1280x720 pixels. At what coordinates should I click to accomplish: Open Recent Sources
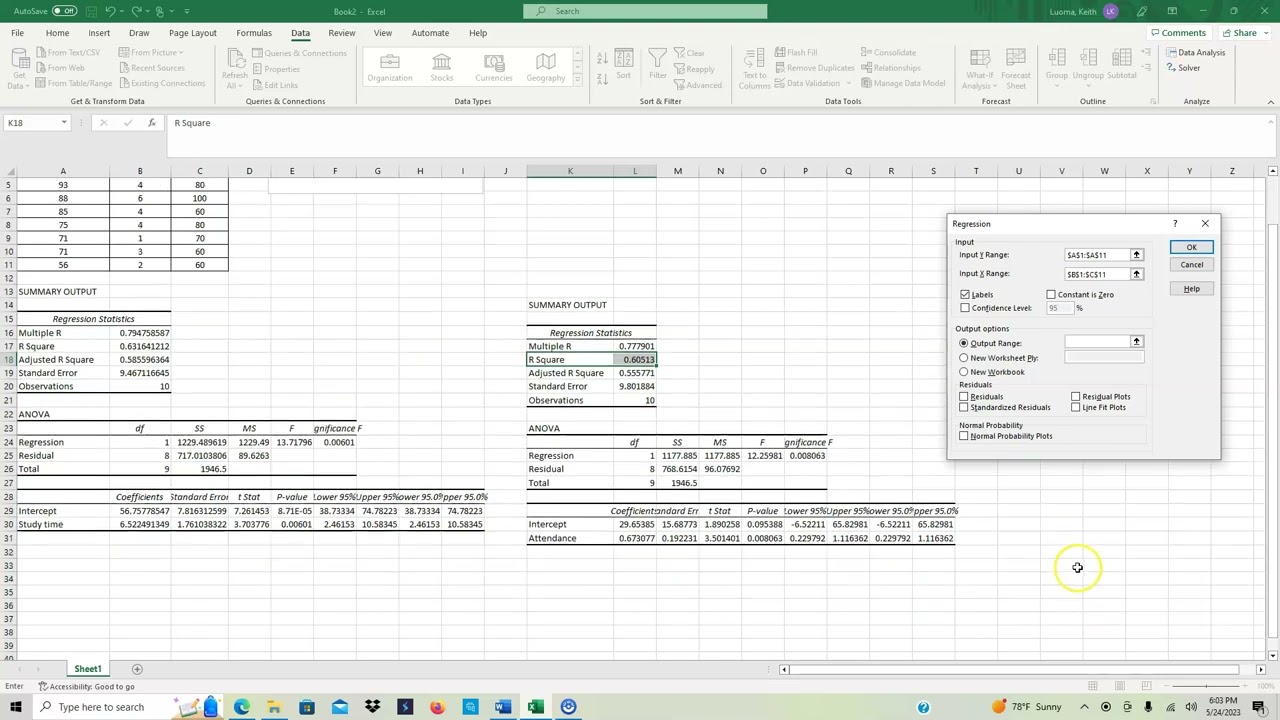coord(152,68)
